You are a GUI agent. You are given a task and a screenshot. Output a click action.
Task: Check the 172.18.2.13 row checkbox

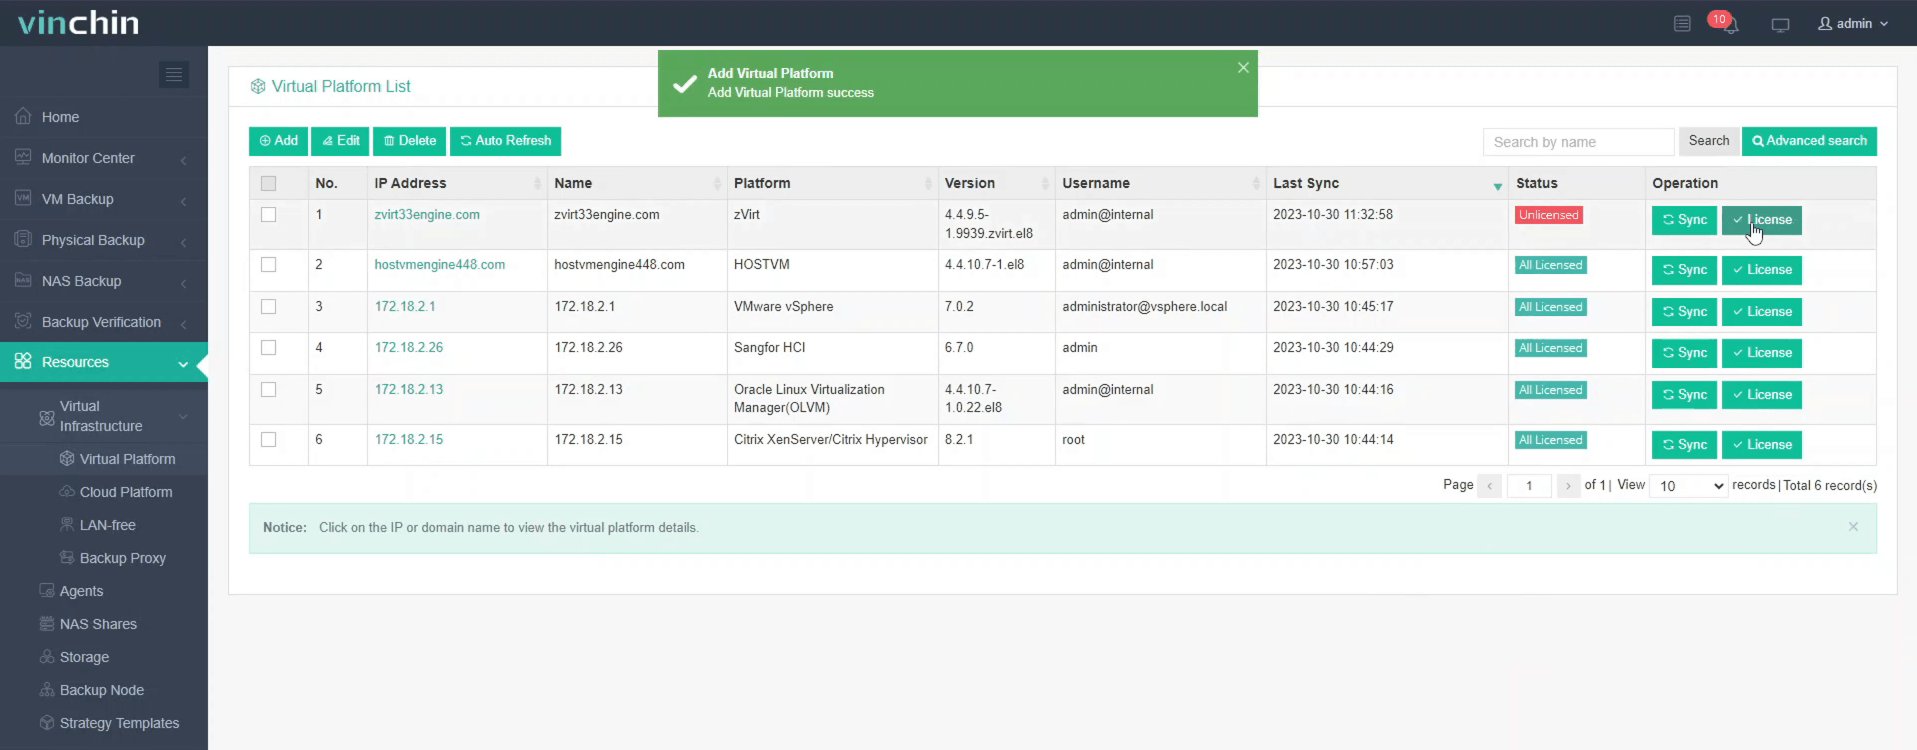(x=268, y=390)
